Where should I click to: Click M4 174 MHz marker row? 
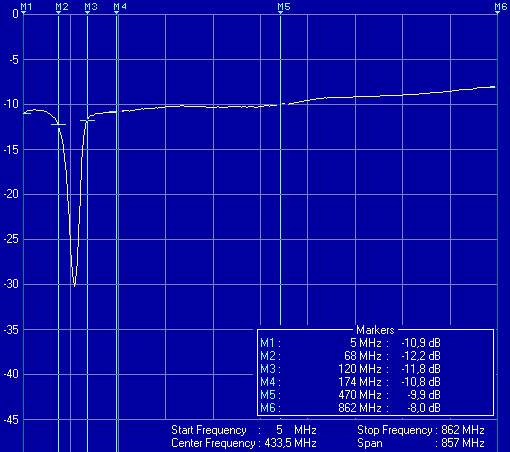pyautogui.click(x=350, y=382)
